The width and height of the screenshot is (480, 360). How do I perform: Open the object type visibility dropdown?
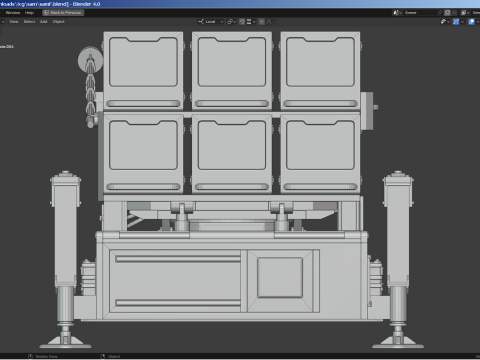tap(446, 22)
